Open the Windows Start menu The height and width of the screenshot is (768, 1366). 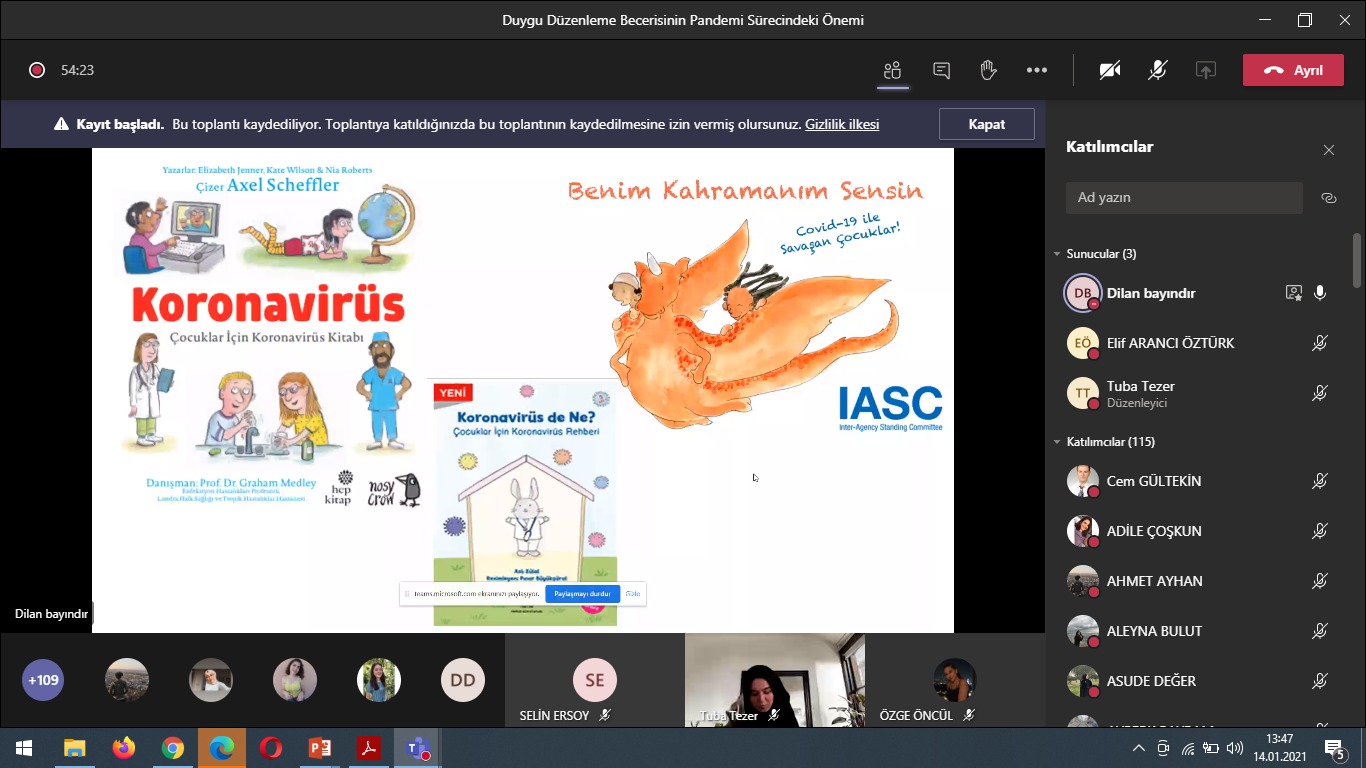pyautogui.click(x=24, y=748)
